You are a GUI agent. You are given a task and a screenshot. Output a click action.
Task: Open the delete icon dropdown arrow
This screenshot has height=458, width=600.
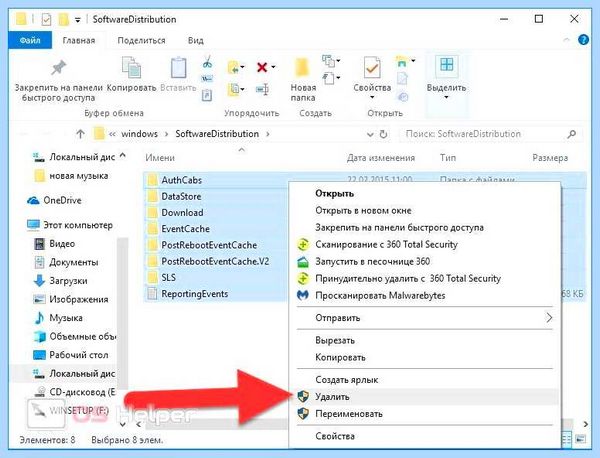click(273, 67)
